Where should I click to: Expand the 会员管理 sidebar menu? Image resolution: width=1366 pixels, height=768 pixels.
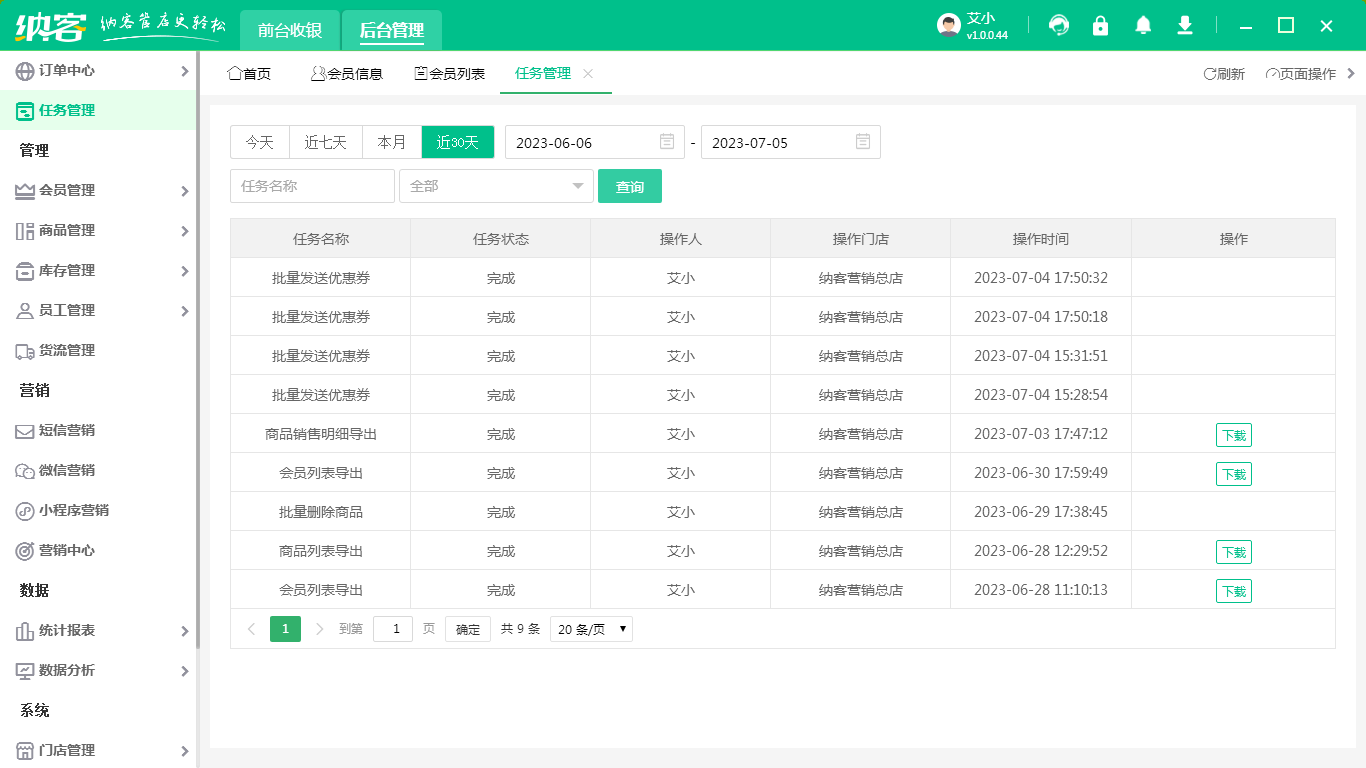98,190
